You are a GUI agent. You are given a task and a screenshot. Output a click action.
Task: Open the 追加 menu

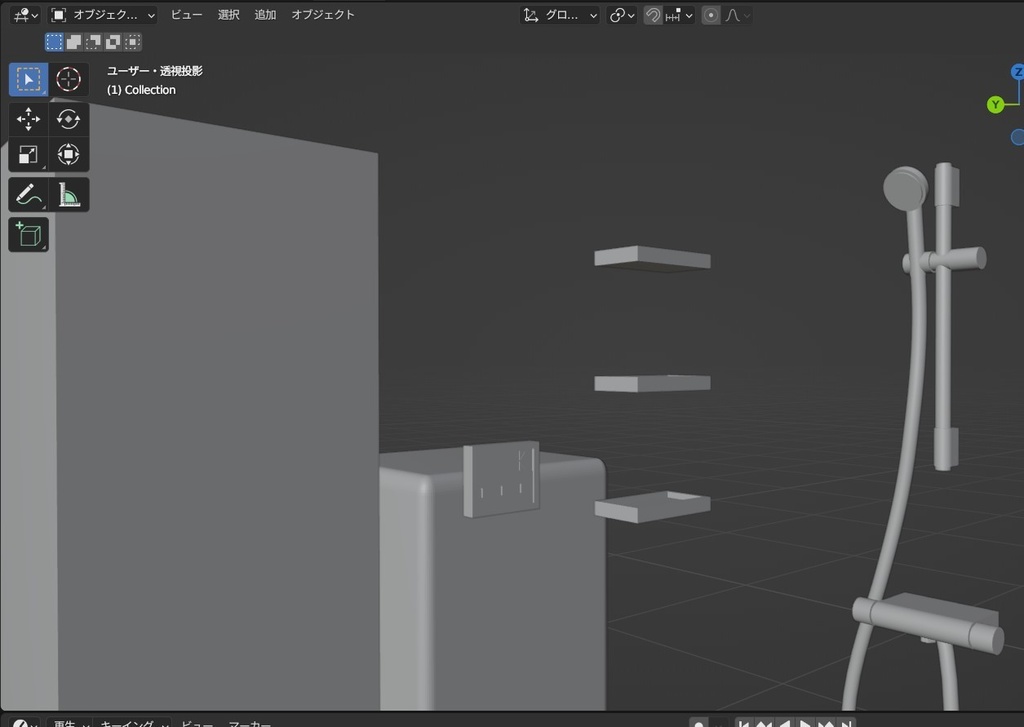pos(264,14)
